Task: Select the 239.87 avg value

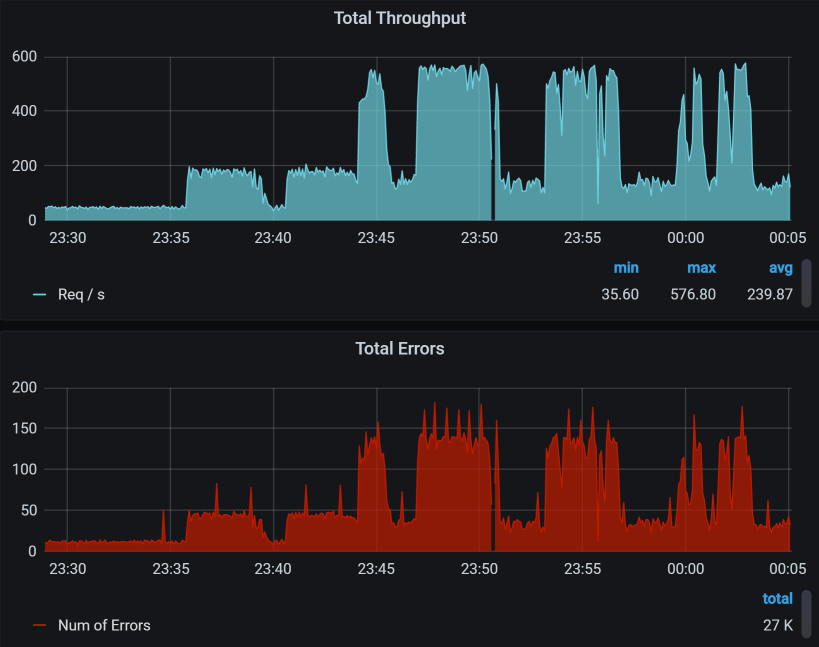Action: [x=770, y=294]
